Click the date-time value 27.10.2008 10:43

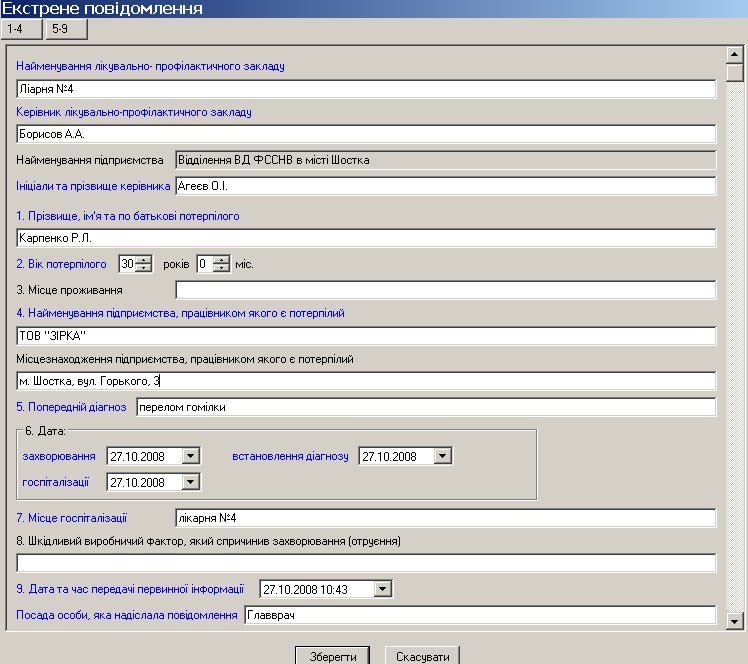click(305, 590)
